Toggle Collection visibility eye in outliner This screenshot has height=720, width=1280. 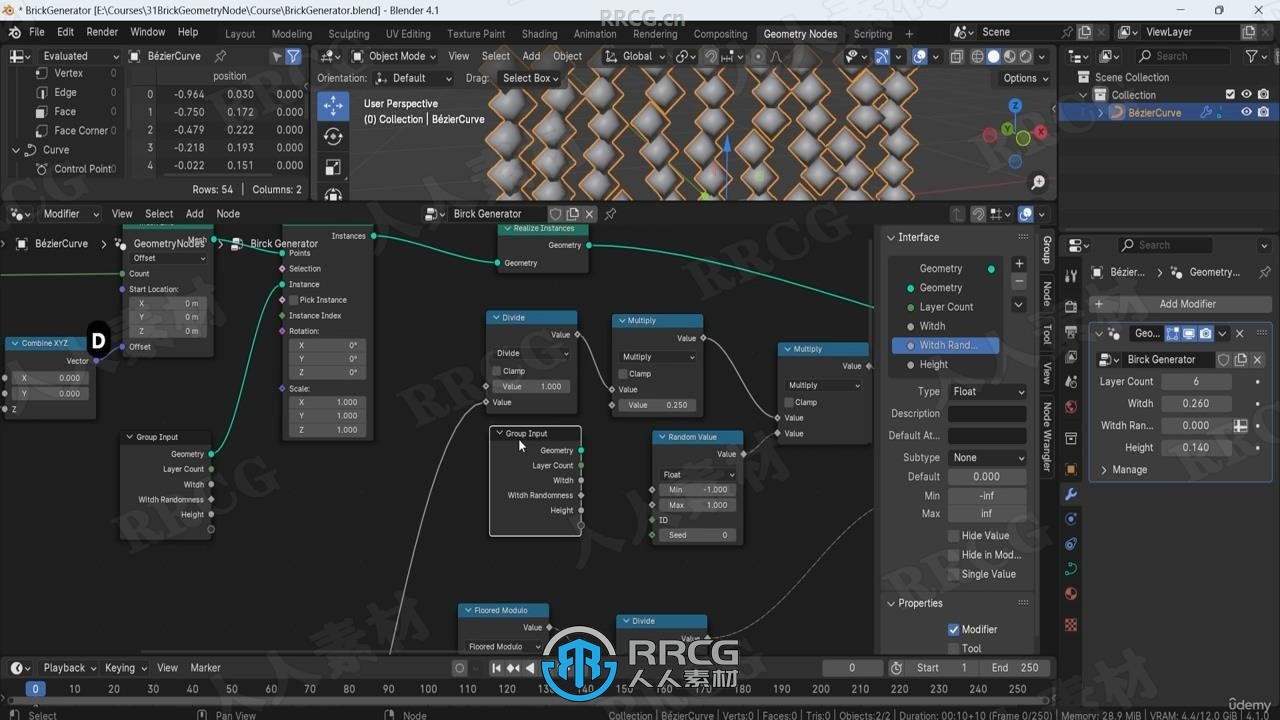tap(1246, 95)
